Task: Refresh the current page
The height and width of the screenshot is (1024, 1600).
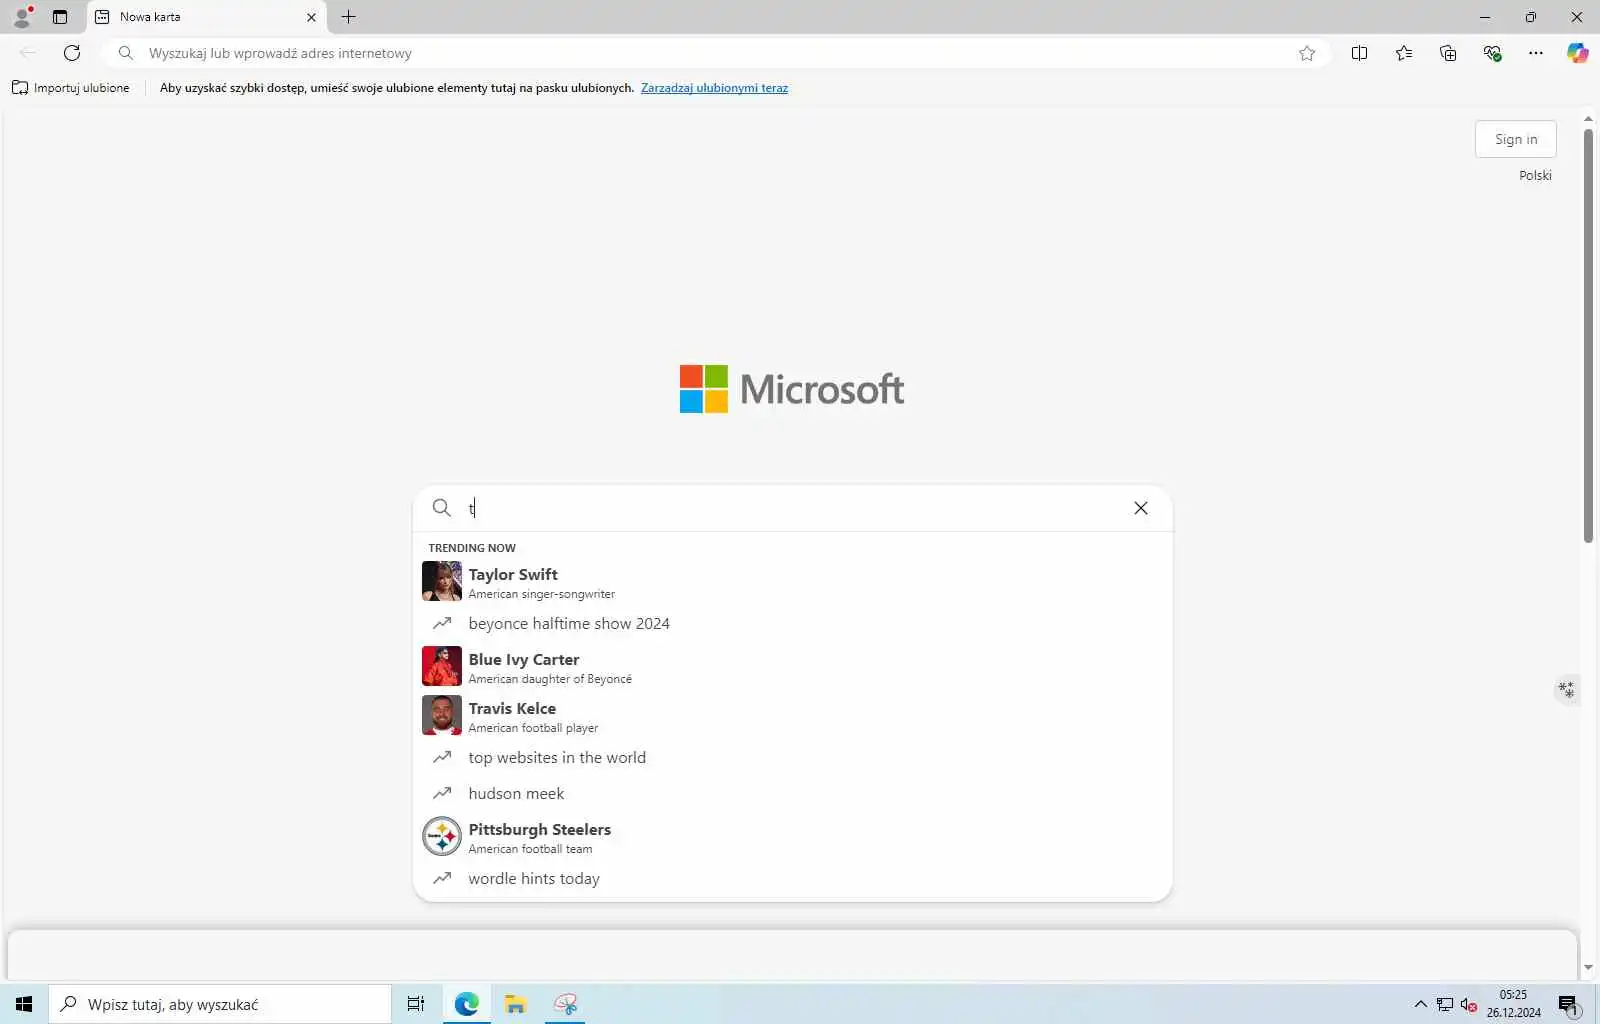Action: click(72, 53)
